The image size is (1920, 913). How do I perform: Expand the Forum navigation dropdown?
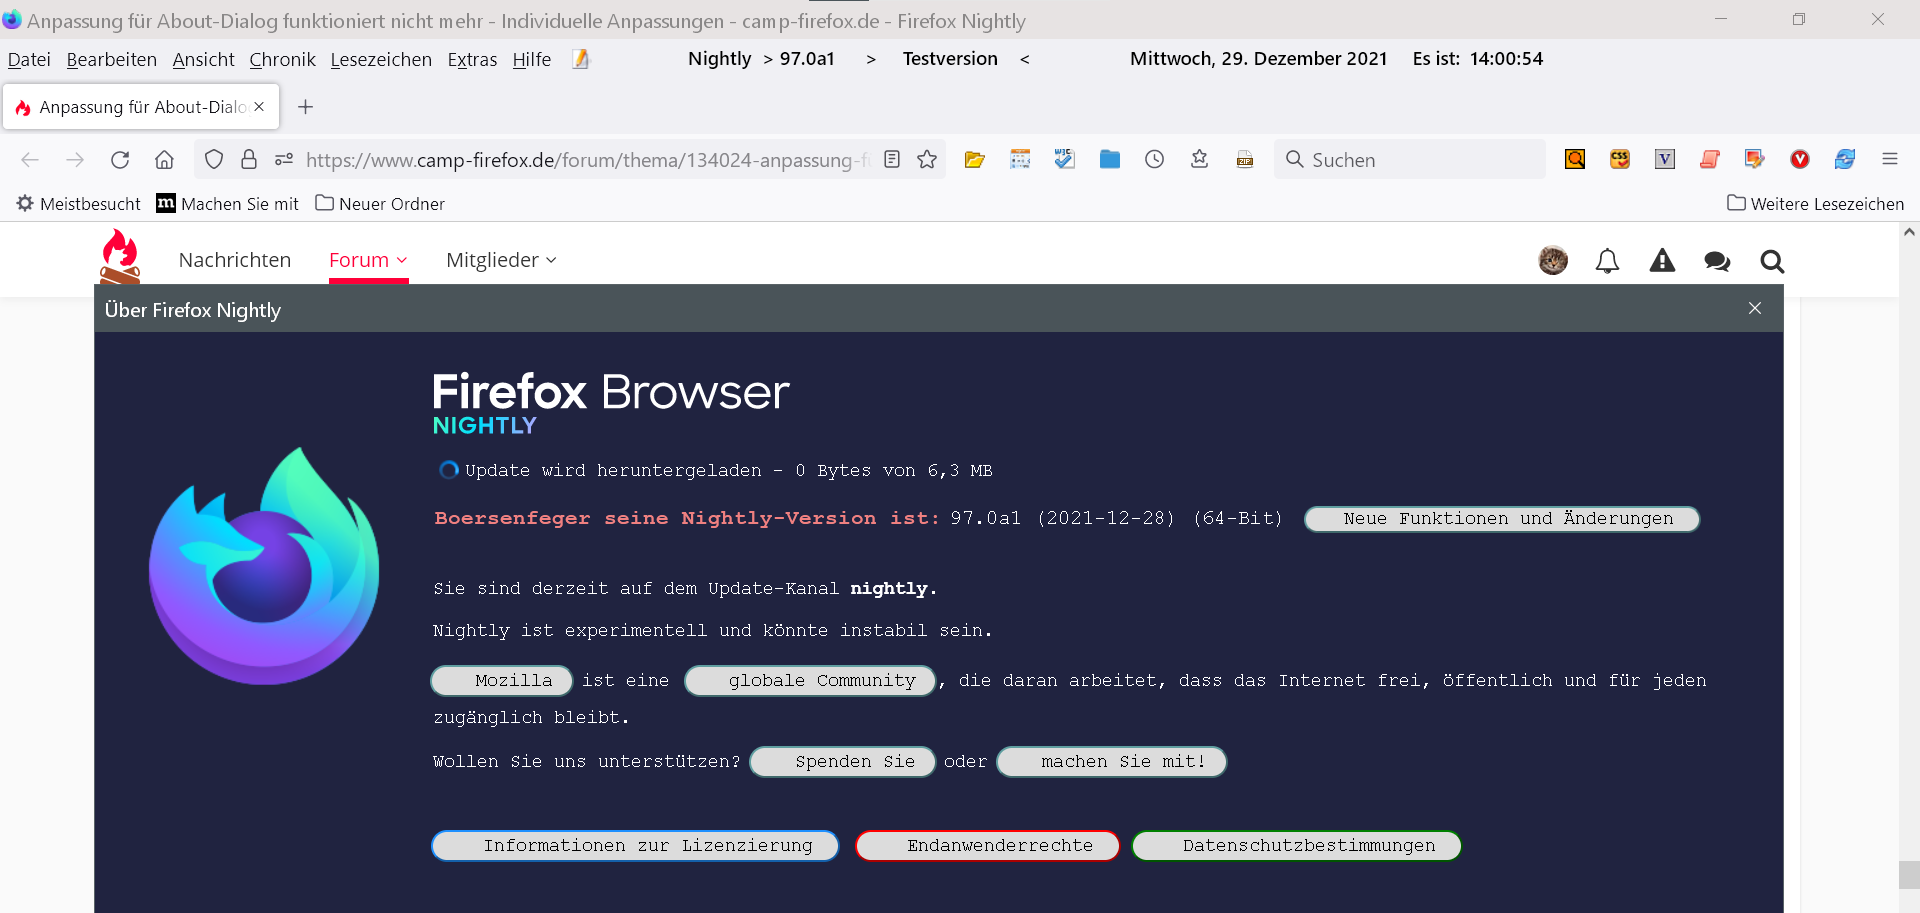pos(368,260)
